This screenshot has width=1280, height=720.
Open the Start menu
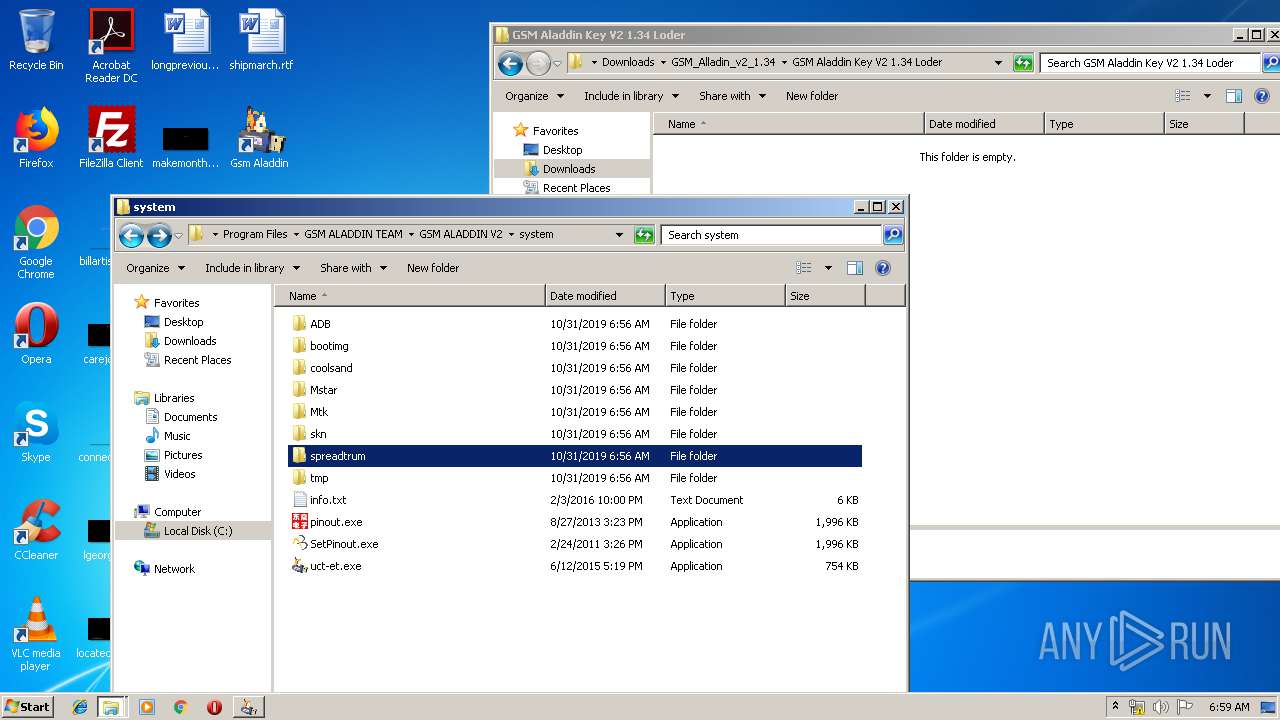coord(27,707)
